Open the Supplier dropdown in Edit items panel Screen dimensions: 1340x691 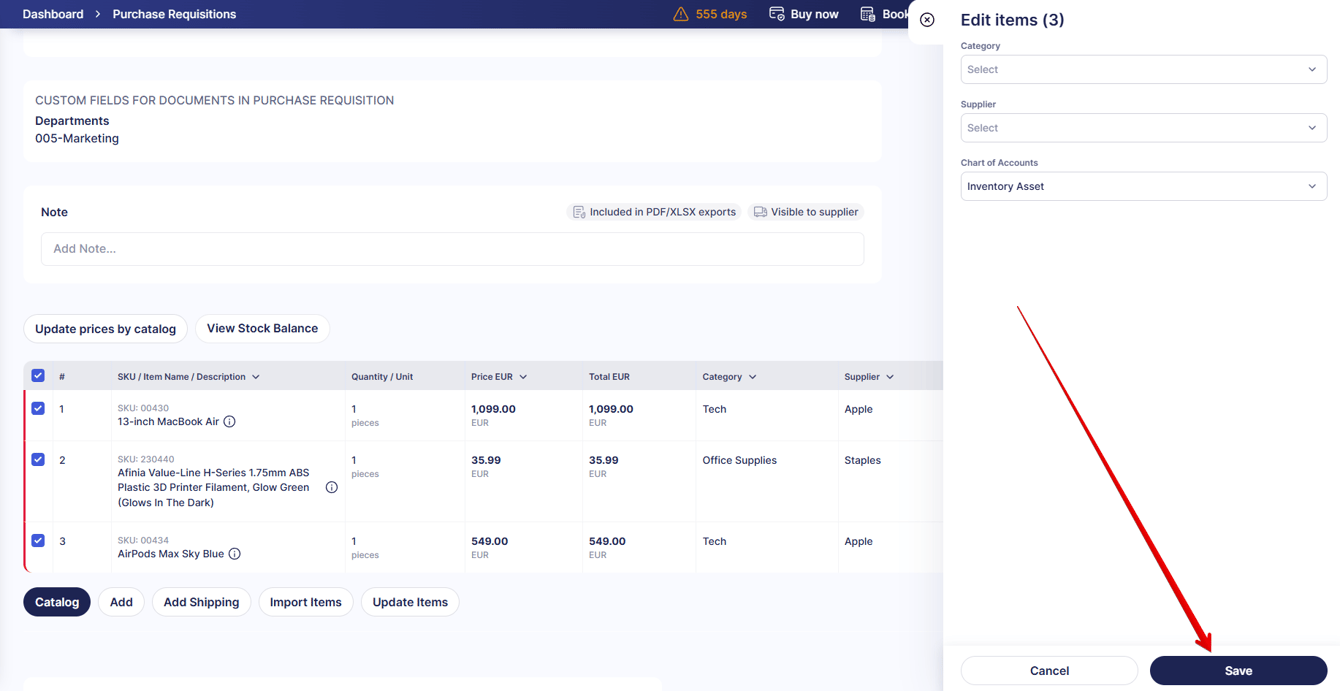(1143, 127)
